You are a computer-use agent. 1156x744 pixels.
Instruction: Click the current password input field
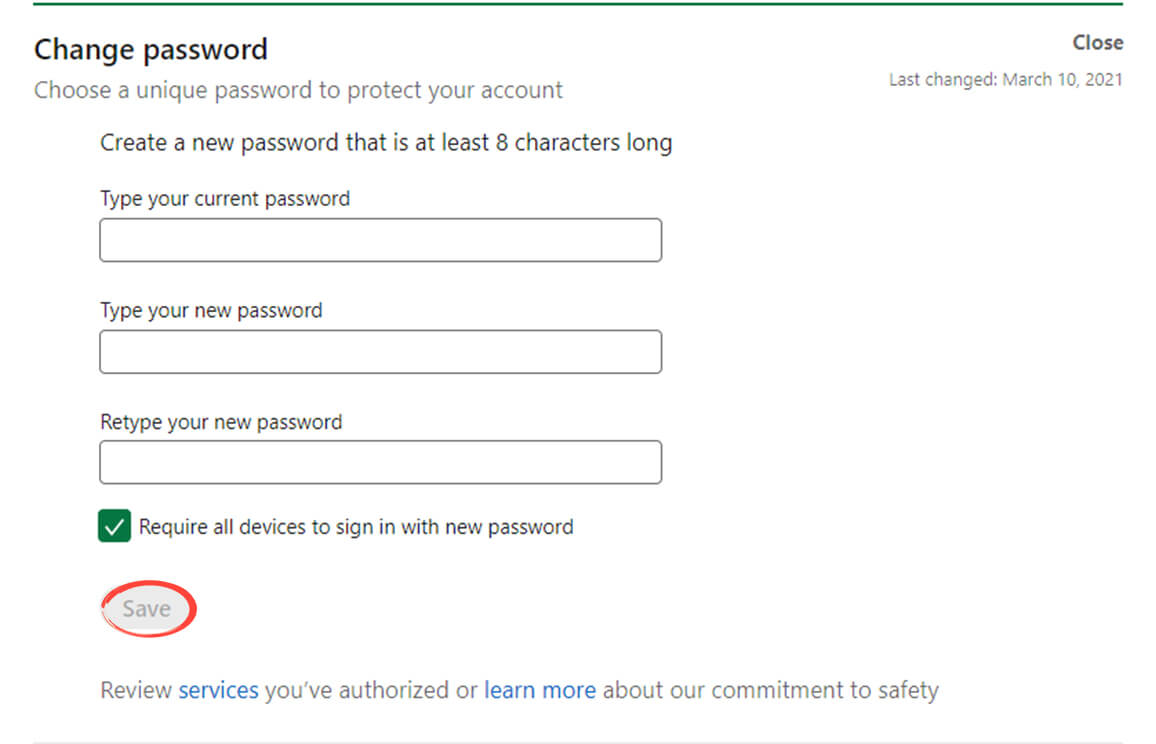[380, 239]
